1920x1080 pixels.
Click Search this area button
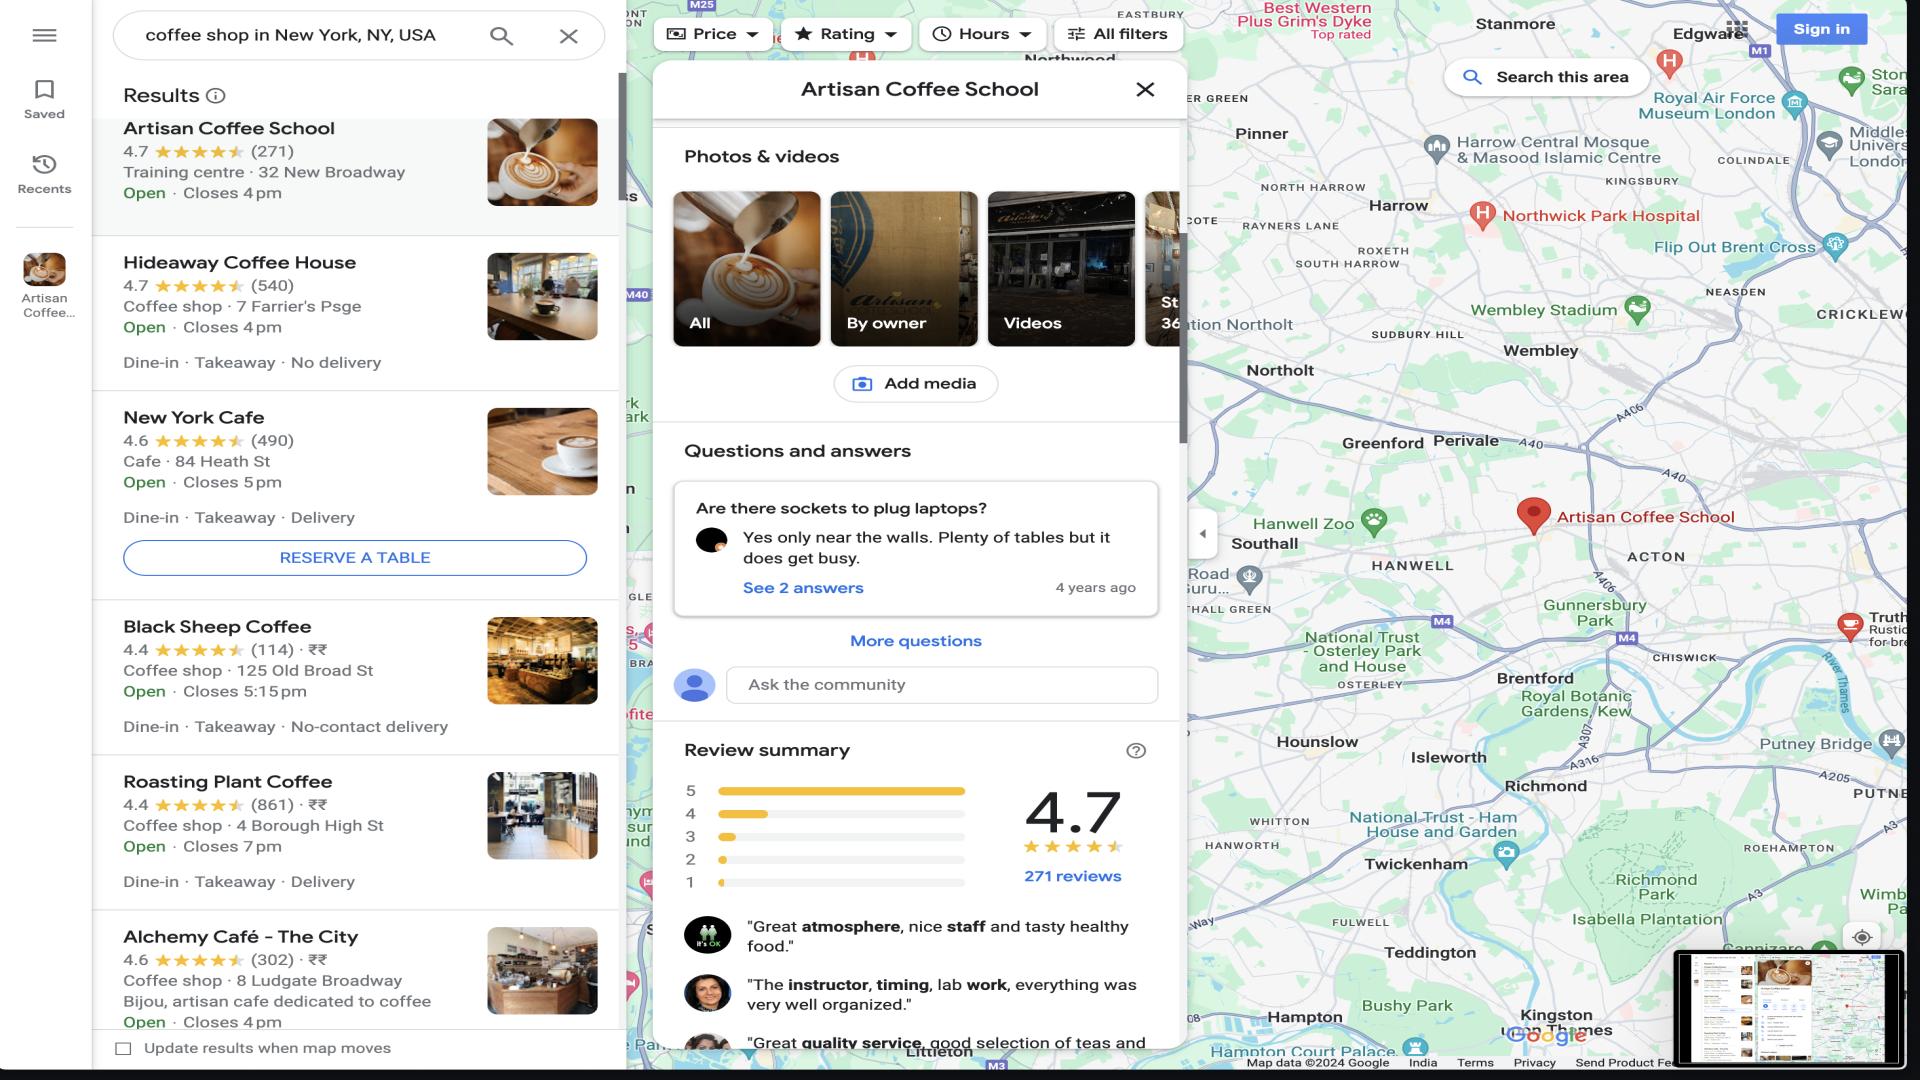[x=1546, y=77]
